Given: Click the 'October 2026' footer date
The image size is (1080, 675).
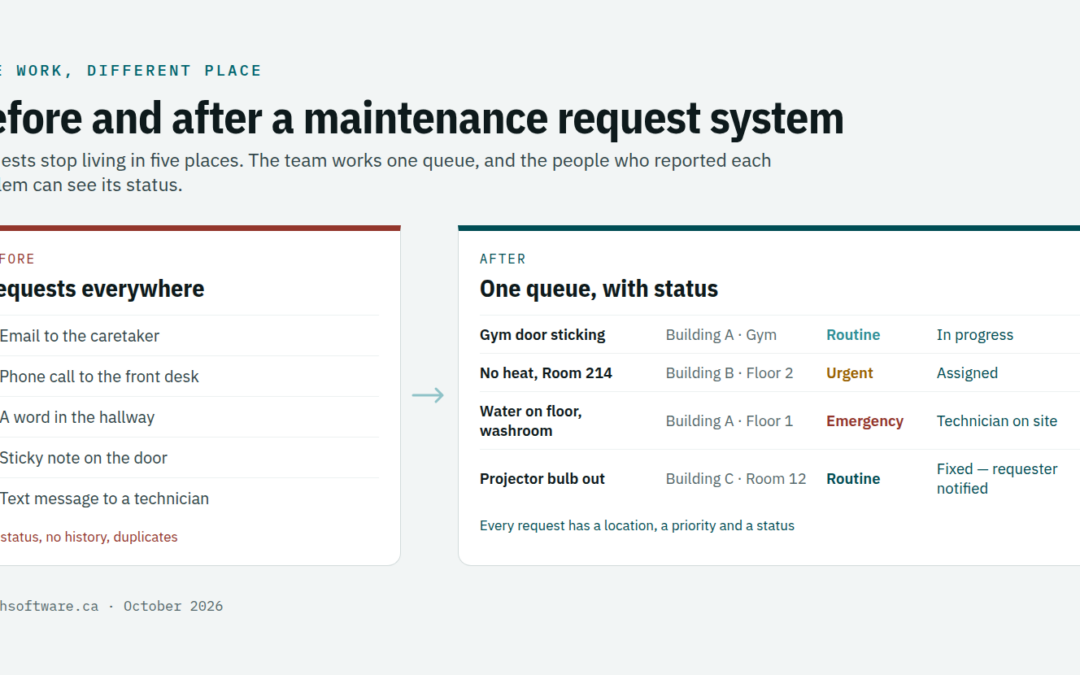Looking at the screenshot, I should [x=173, y=606].
